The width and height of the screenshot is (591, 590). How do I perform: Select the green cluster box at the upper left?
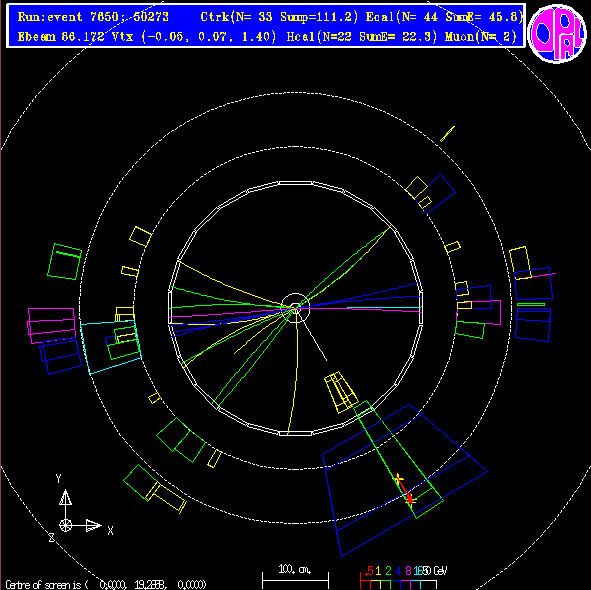point(64,262)
